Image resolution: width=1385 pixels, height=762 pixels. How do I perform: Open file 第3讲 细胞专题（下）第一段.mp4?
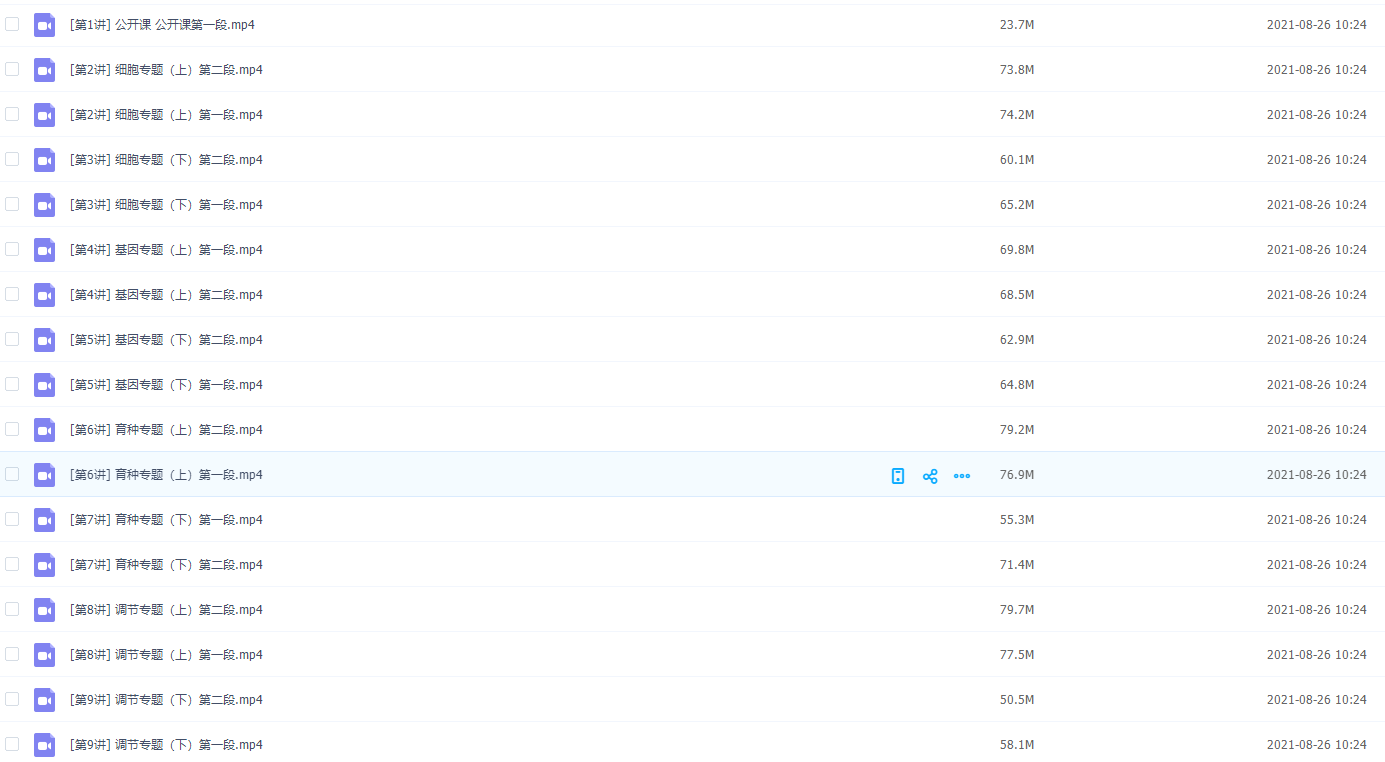pos(166,205)
